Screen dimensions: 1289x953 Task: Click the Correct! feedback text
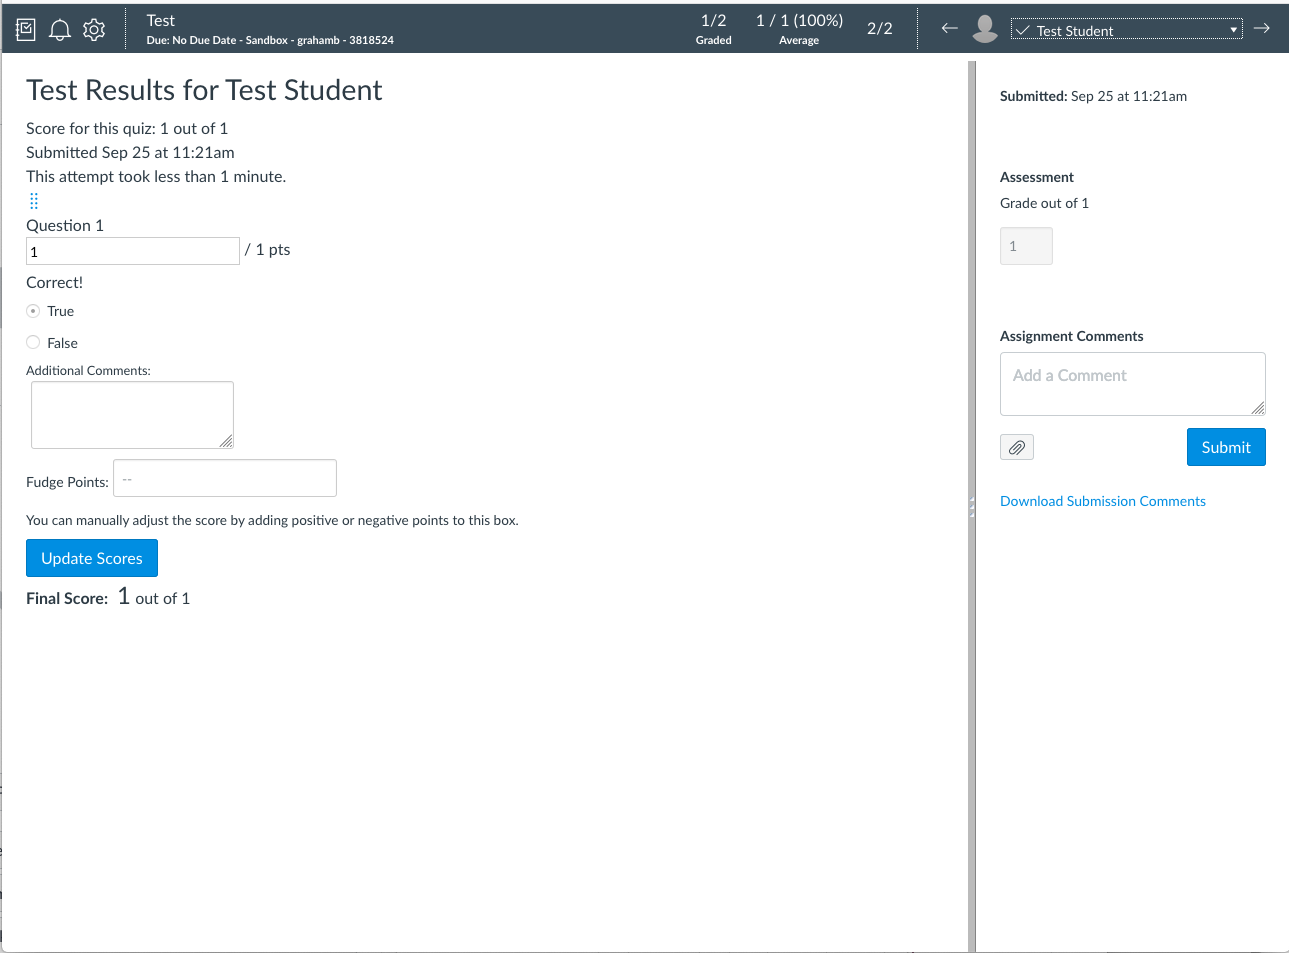[x=55, y=283]
